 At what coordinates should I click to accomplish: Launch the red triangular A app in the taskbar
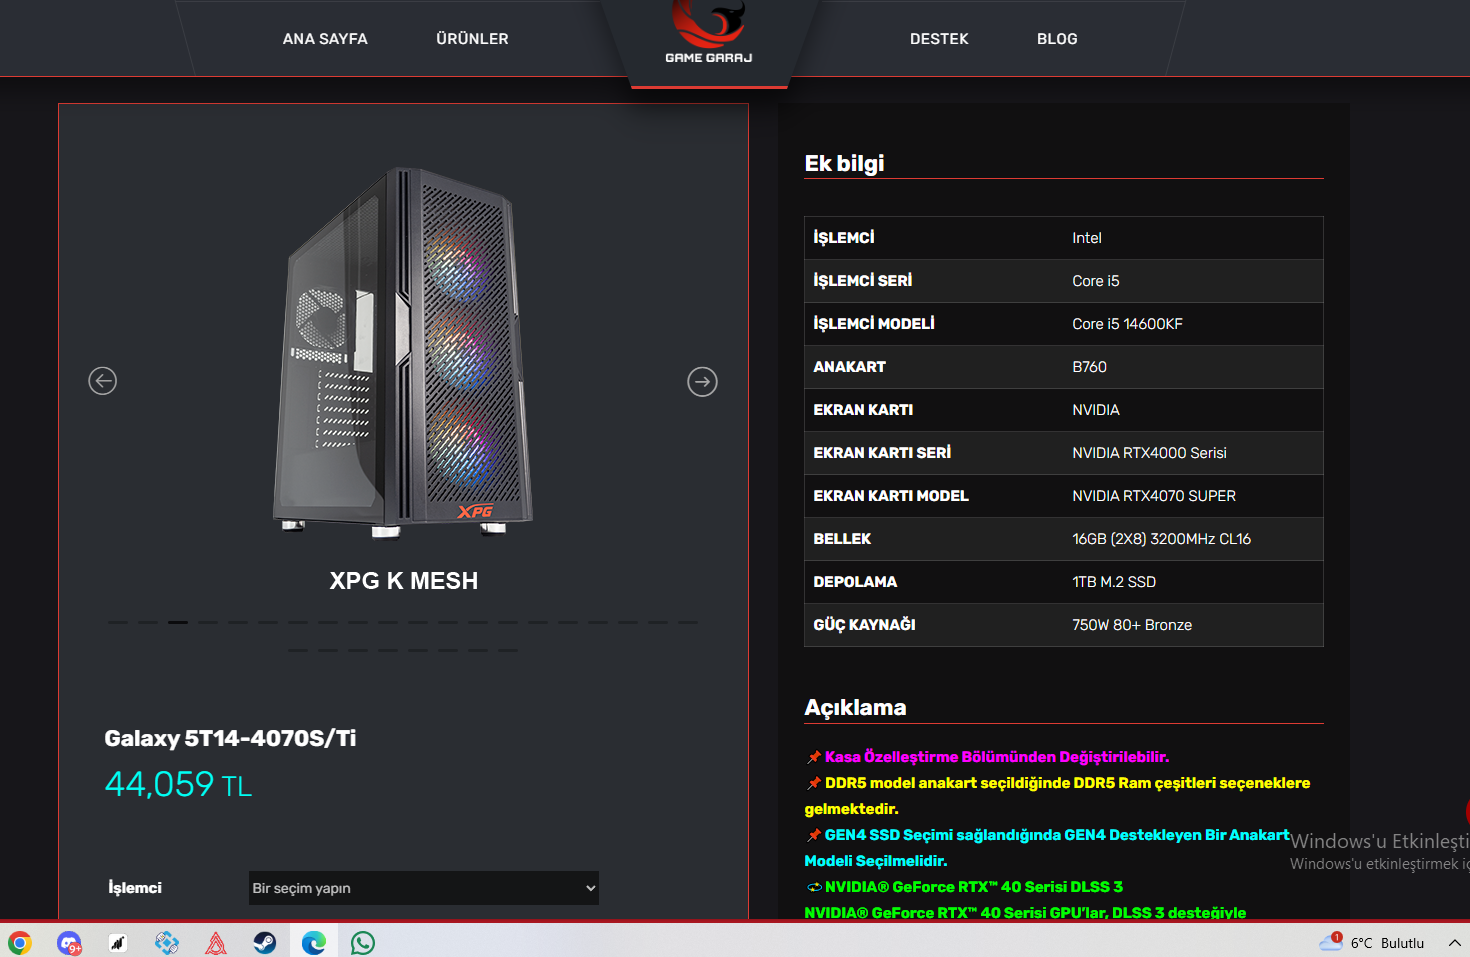216,942
